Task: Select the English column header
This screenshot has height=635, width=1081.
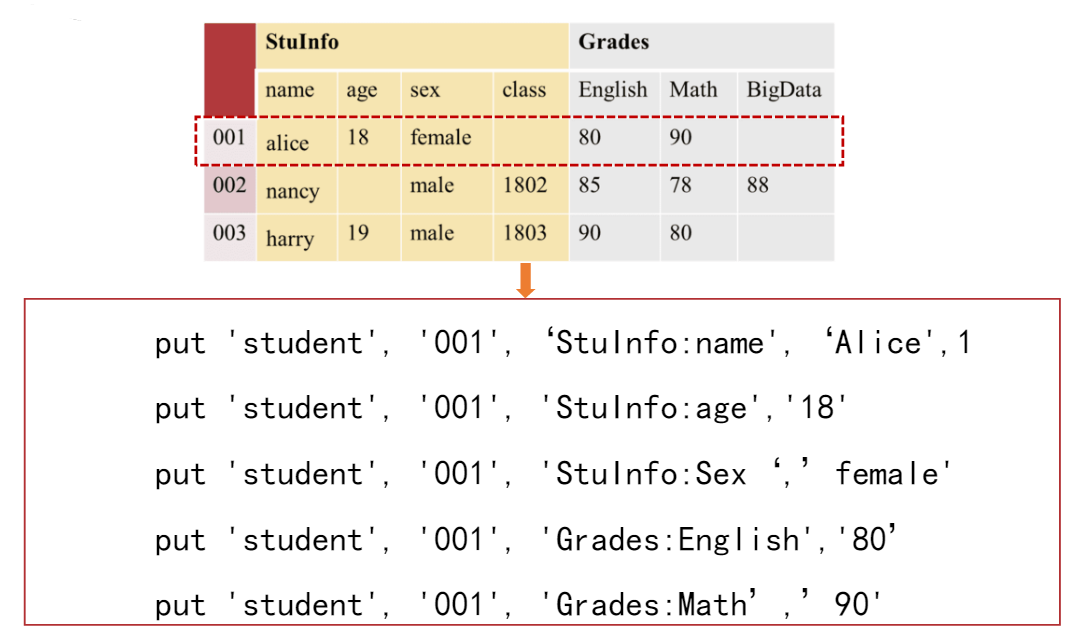Action: (614, 92)
